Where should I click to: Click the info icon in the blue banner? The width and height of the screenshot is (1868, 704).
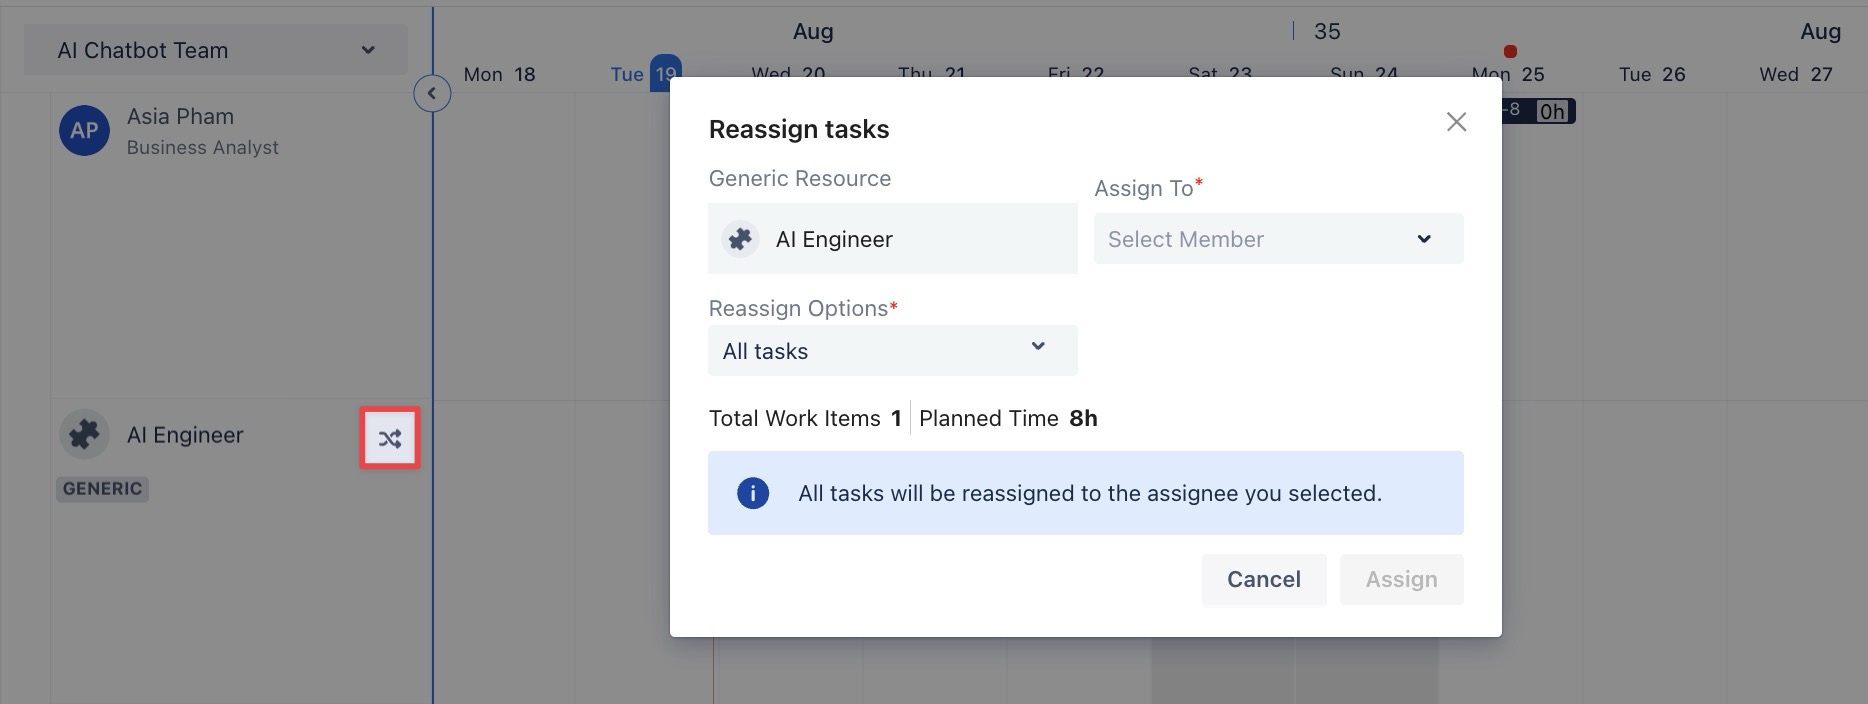[753, 493]
